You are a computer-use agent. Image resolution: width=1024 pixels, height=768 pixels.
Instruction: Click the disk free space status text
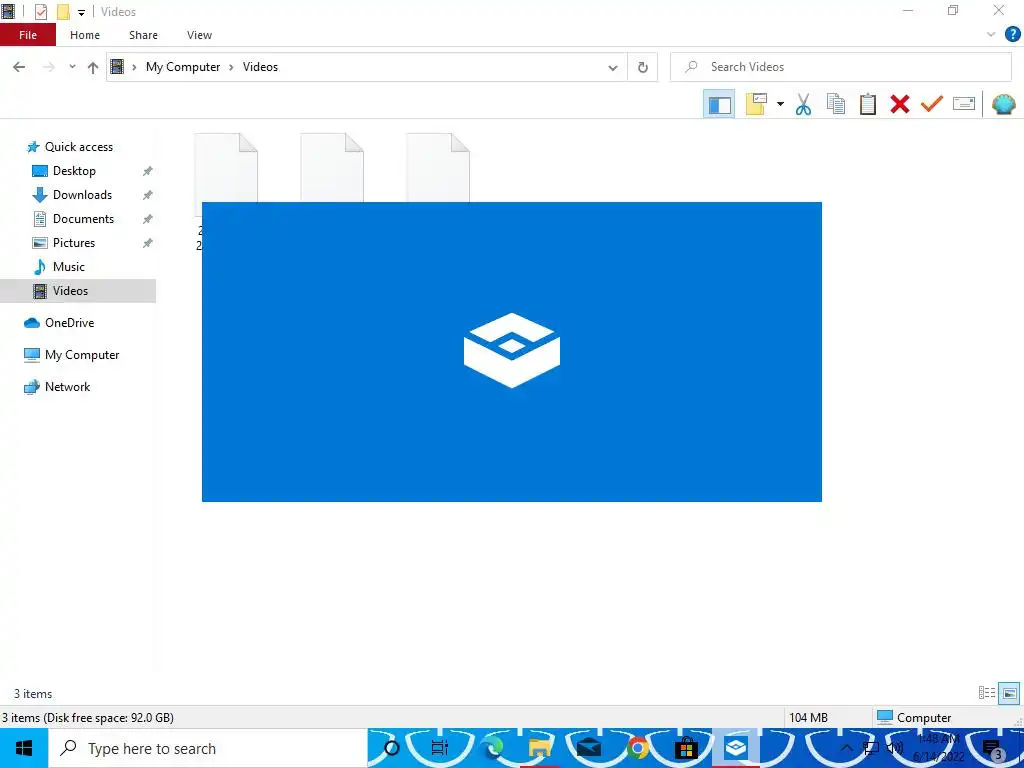[88, 718]
